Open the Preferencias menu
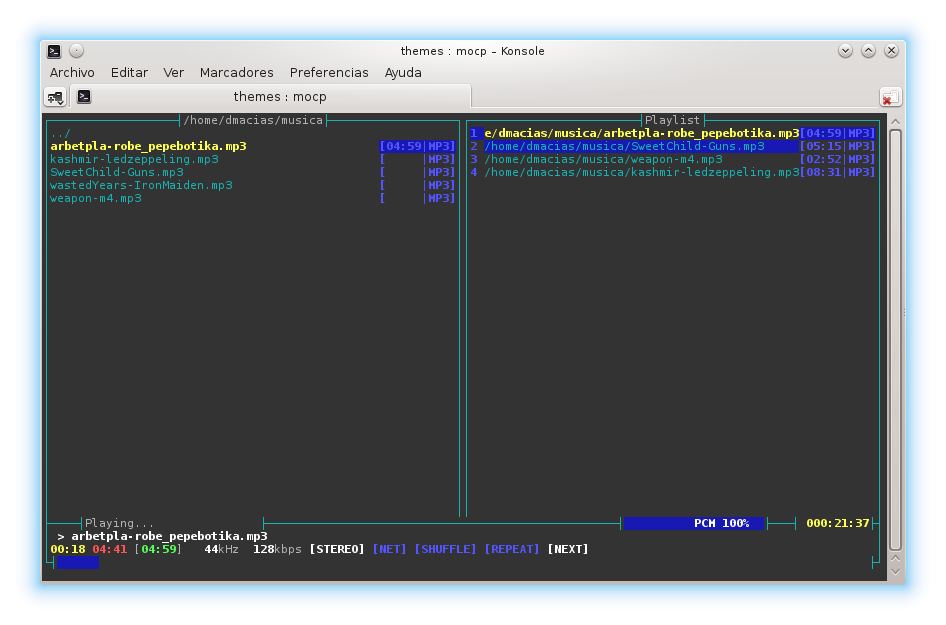This screenshot has height=625, width=946. point(329,73)
